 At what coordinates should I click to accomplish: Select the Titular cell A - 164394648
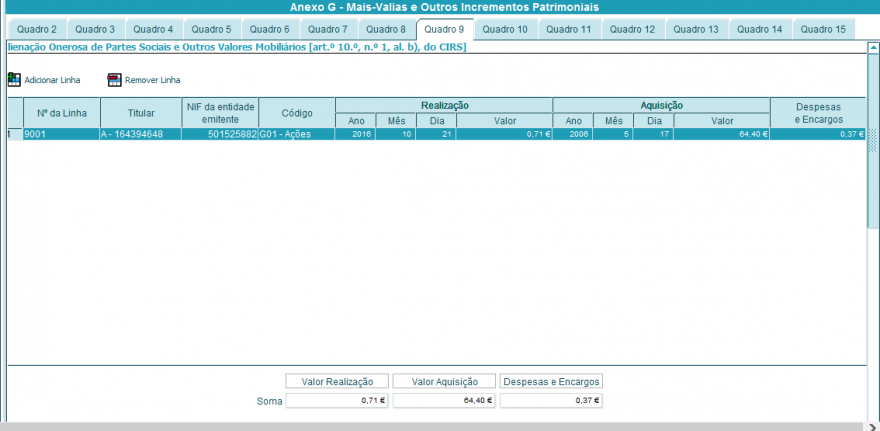(x=141, y=134)
